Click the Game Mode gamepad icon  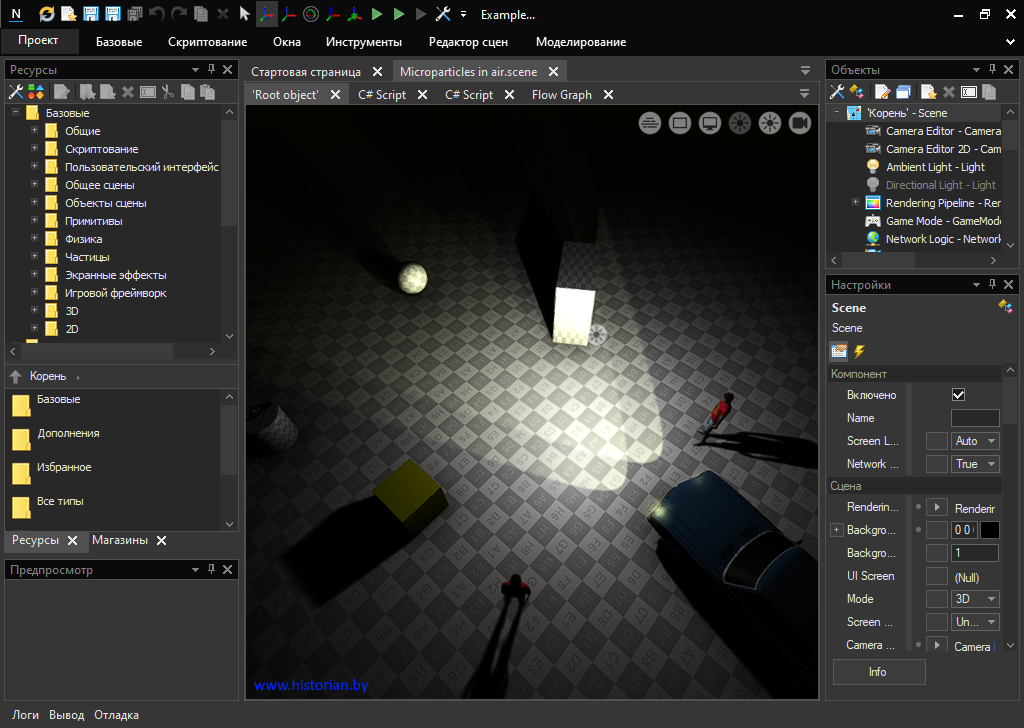pos(873,221)
